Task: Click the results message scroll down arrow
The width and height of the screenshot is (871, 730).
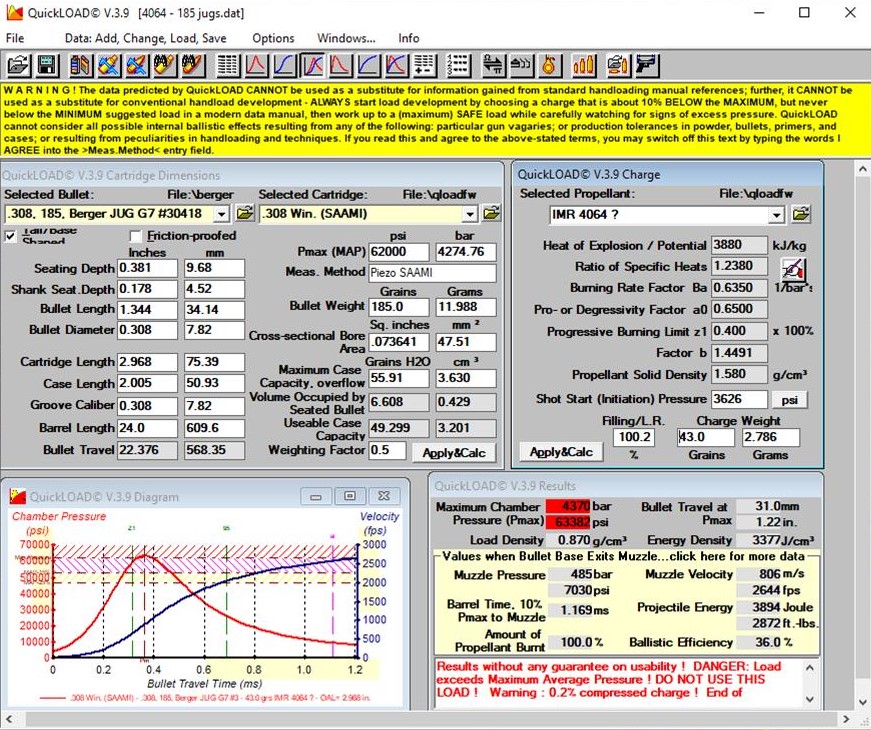Action: [810, 699]
